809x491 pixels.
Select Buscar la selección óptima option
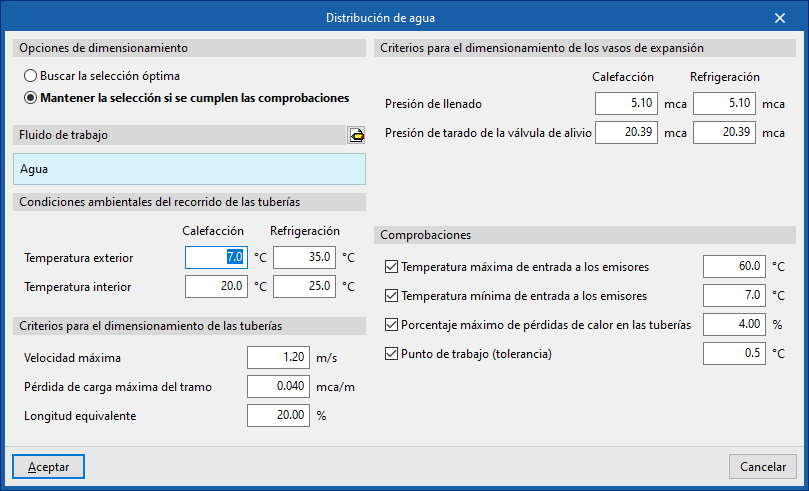tap(31, 76)
